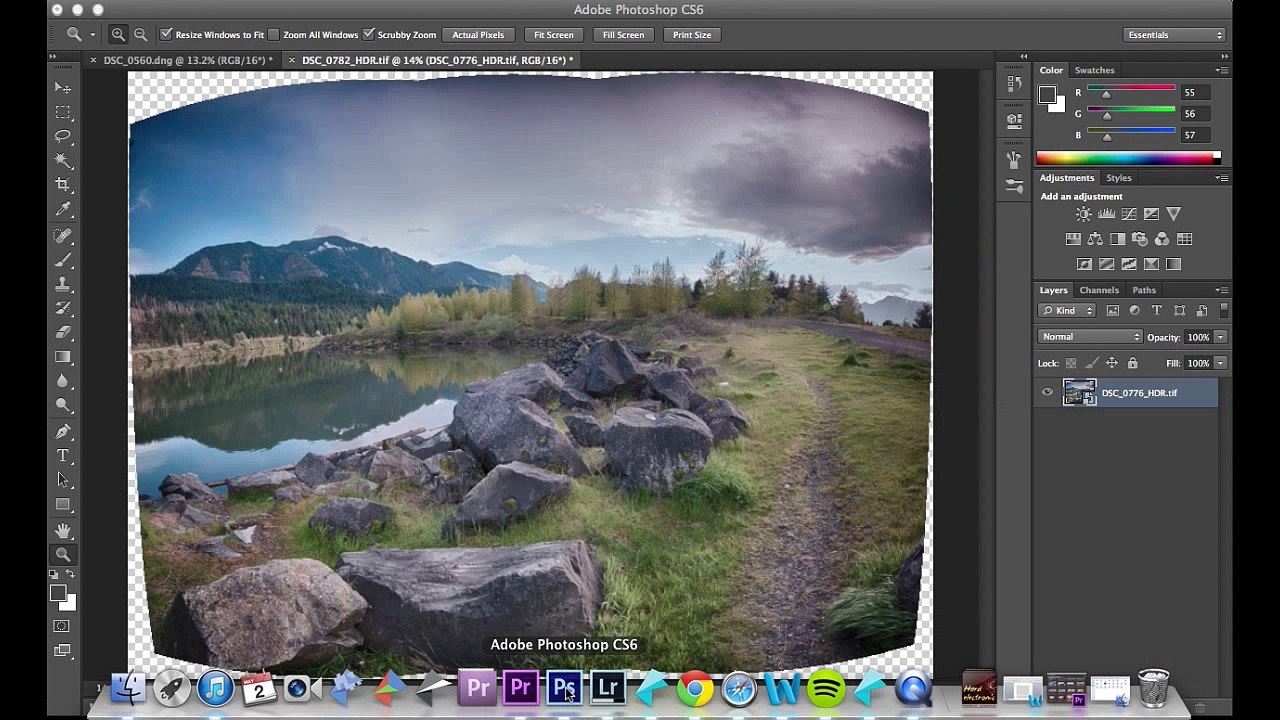Switch to the Channels tab
The height and width of the screenshot is (720, 1280).
(1099, 290)
